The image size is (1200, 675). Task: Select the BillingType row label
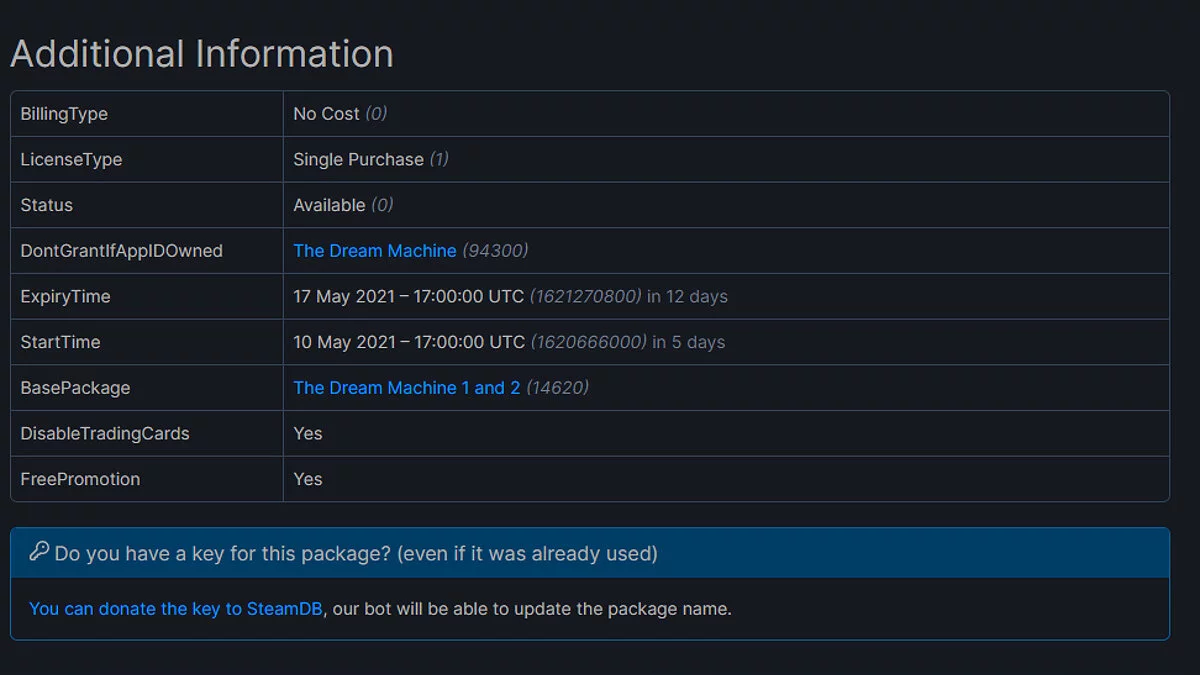pyautogui.click(x=64, y=114)
